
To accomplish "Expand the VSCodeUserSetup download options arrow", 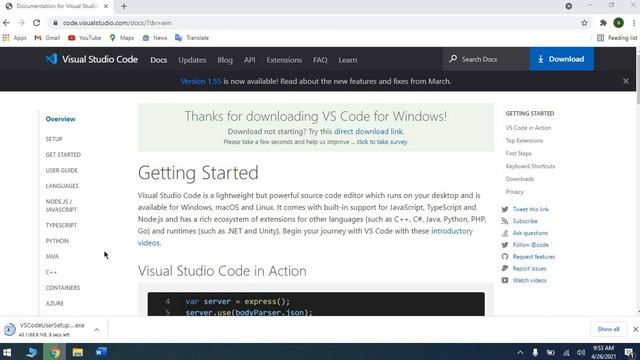I will click(97, 330).
